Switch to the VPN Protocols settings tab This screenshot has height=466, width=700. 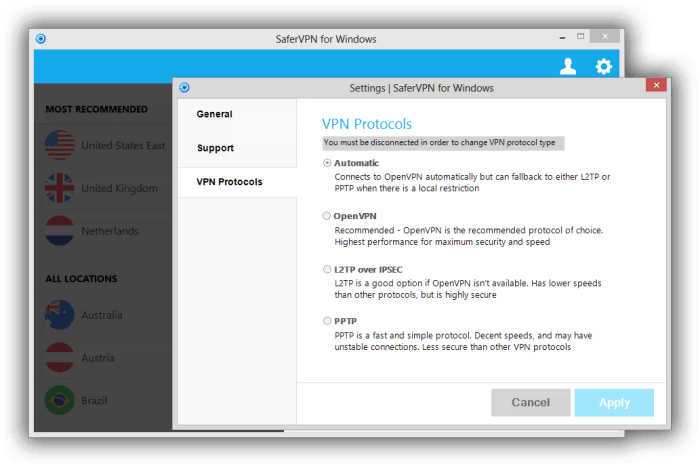(237, 182)
